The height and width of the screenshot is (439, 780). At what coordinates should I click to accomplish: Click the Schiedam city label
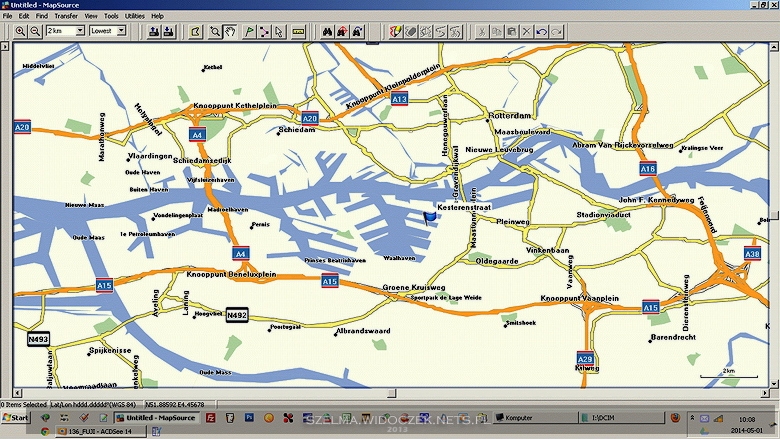coord(296,130)
